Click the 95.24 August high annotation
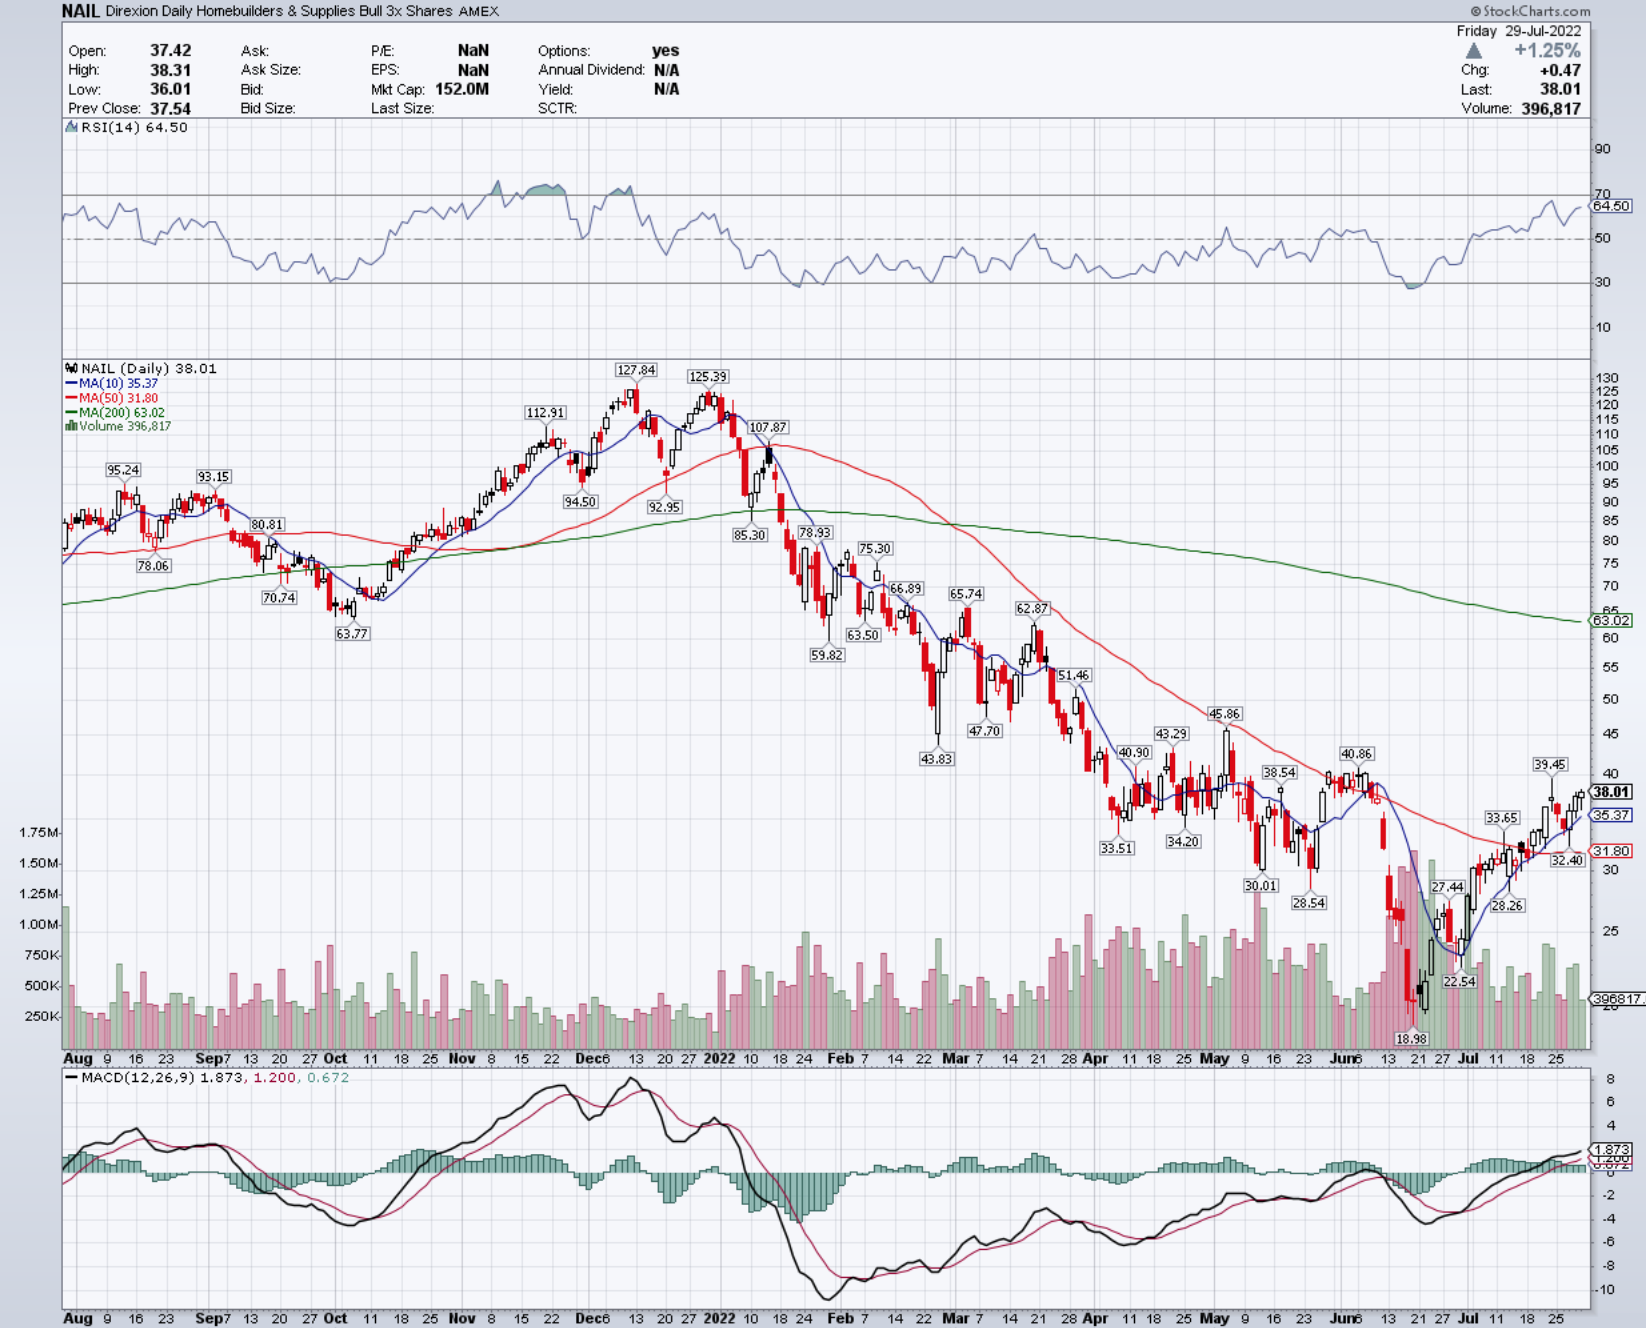 pos(123,470)
